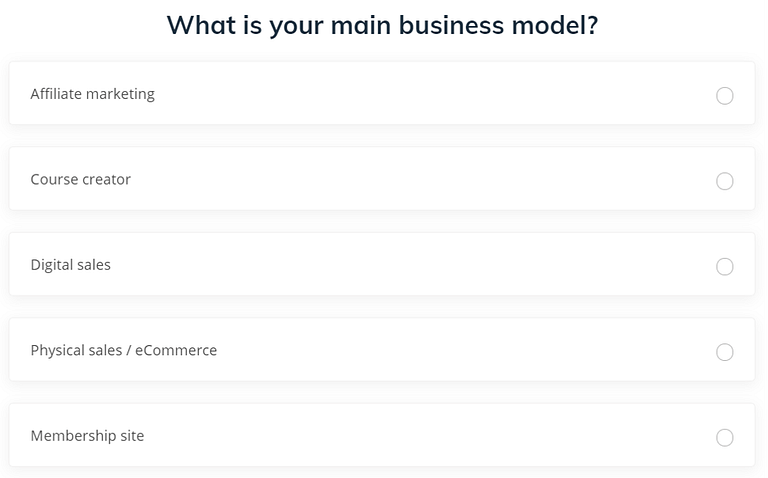Click the middle of the Membership site card
This screenshot has height=478, width=768.
pos(382,436)
